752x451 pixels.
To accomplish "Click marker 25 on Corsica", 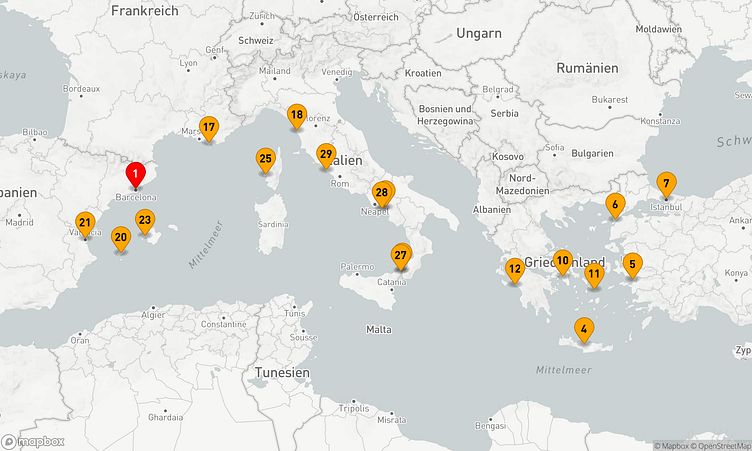I will [x=265, y=159].
